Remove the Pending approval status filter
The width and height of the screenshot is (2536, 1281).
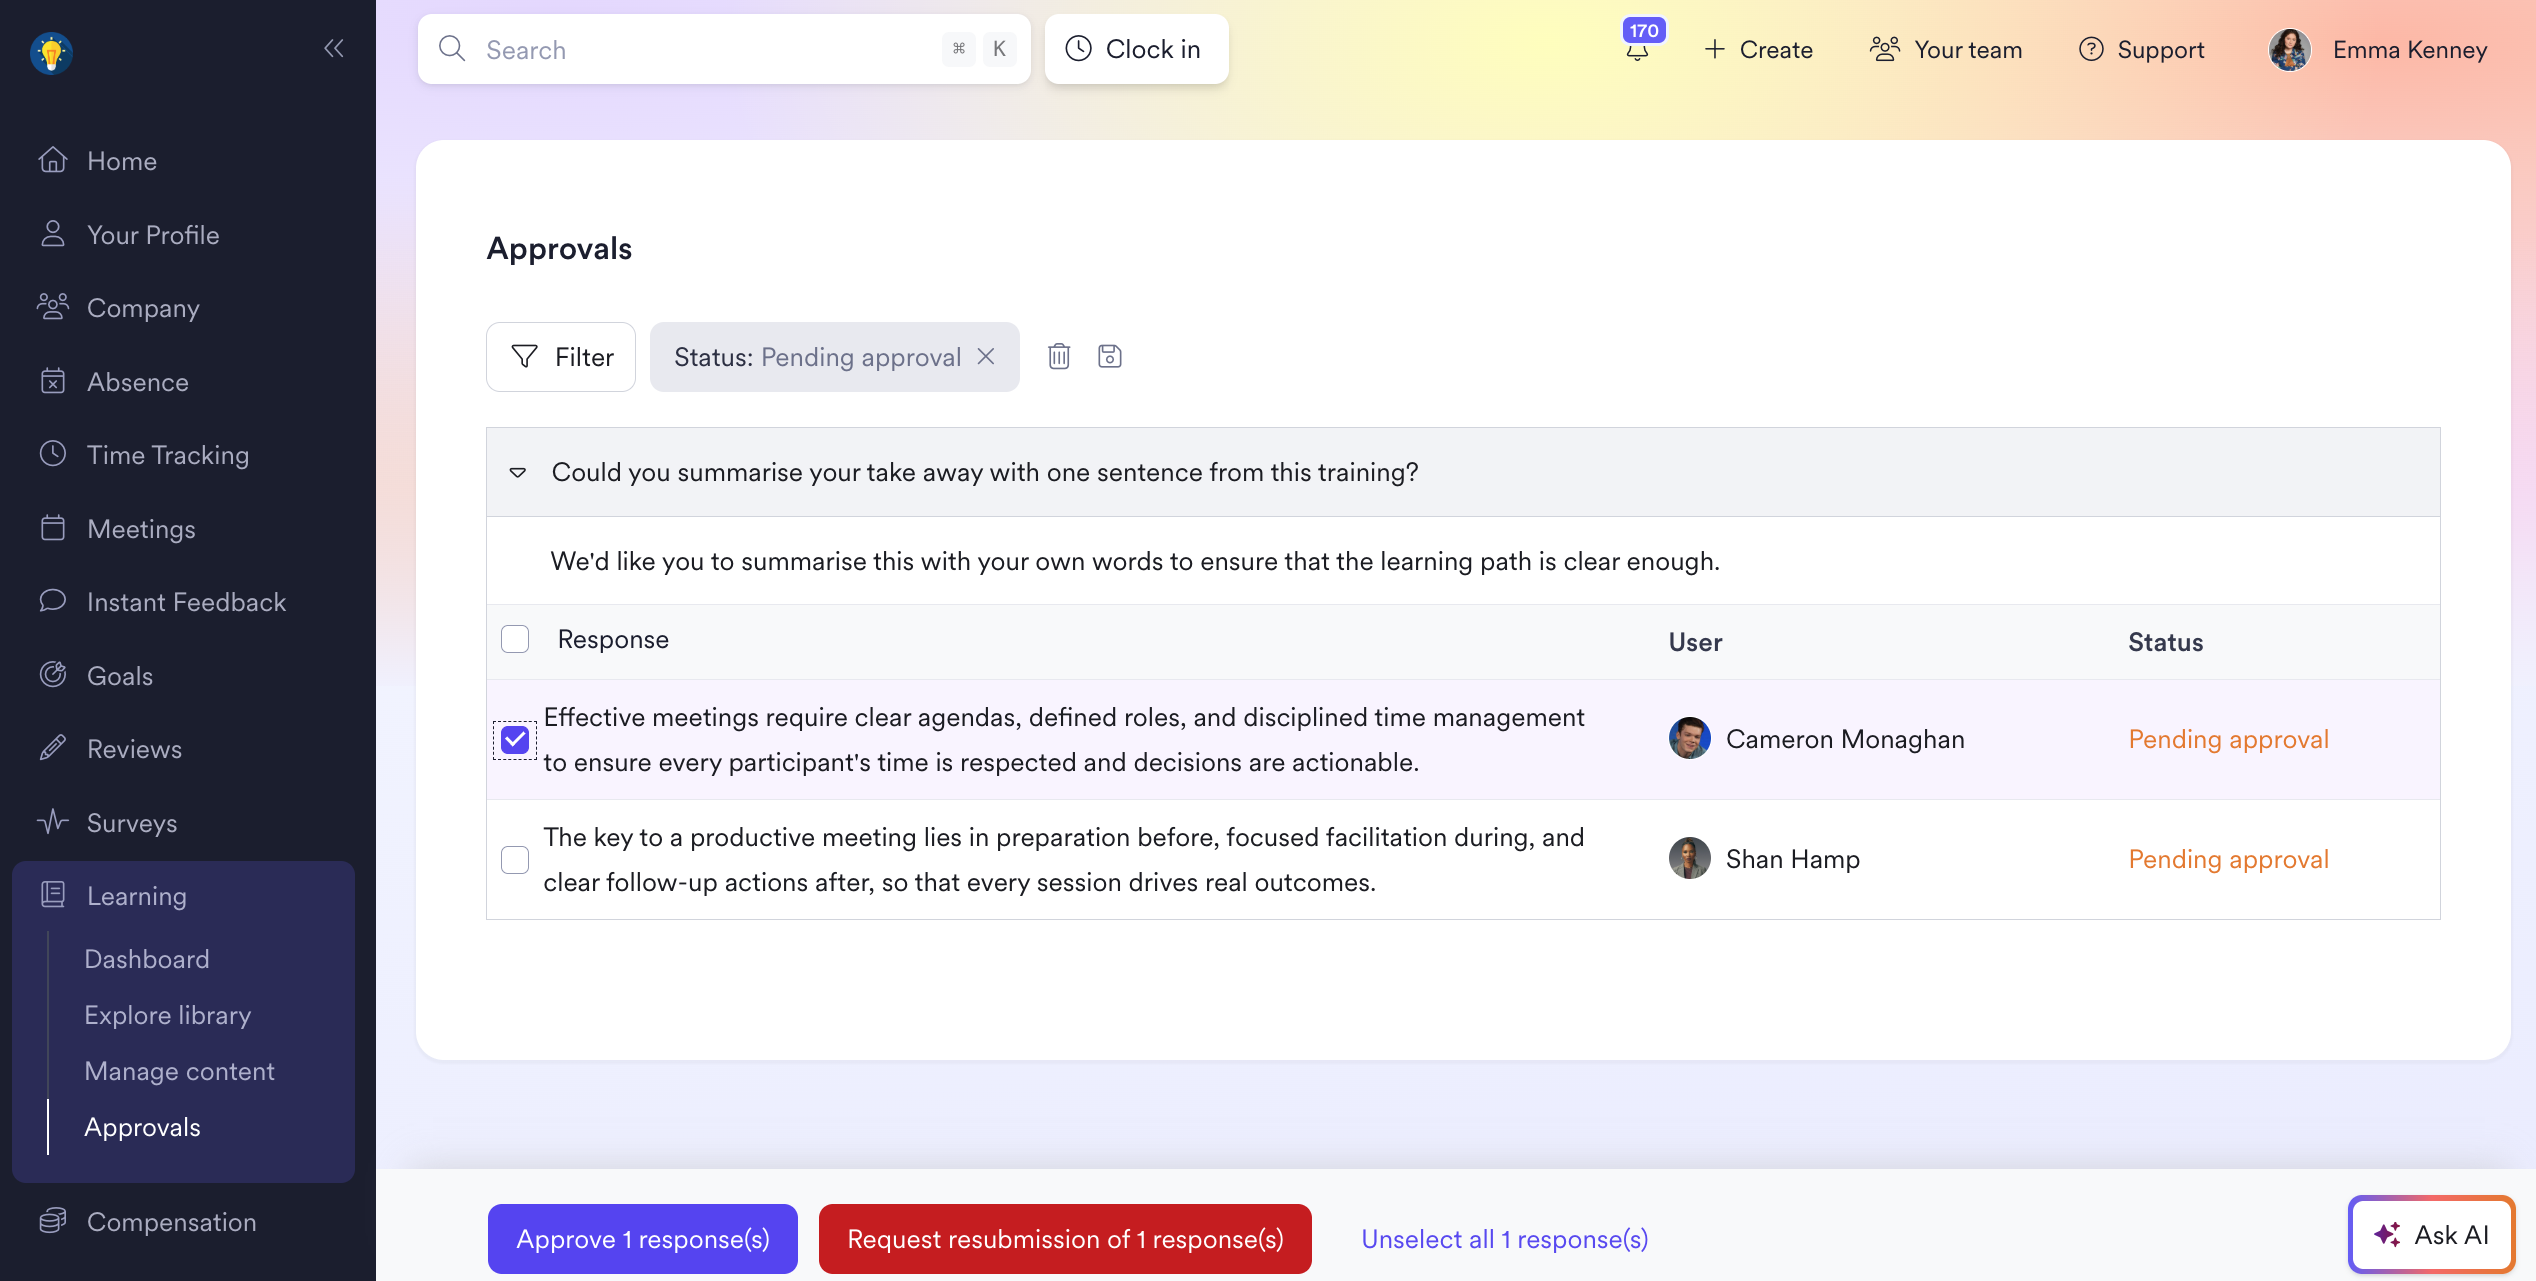(x=986, y=356)
